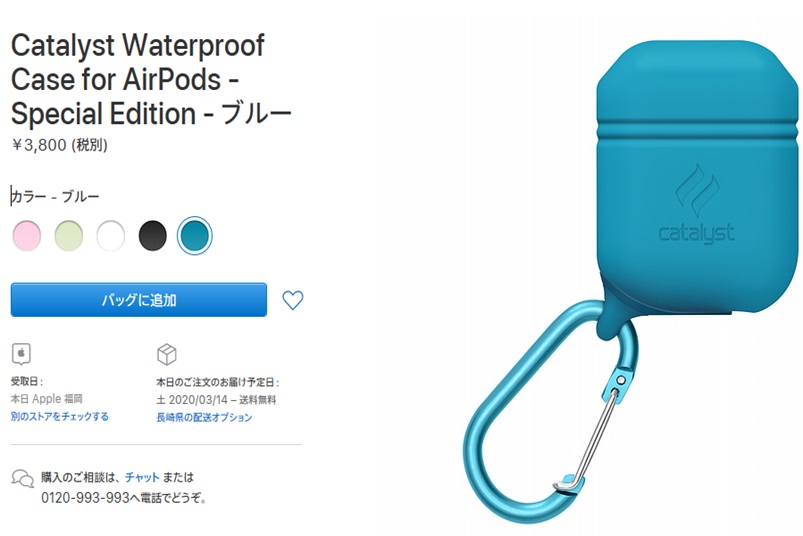Pick the white color swatch
Viewport: 803px width, 536px height.
pos(111,235)
